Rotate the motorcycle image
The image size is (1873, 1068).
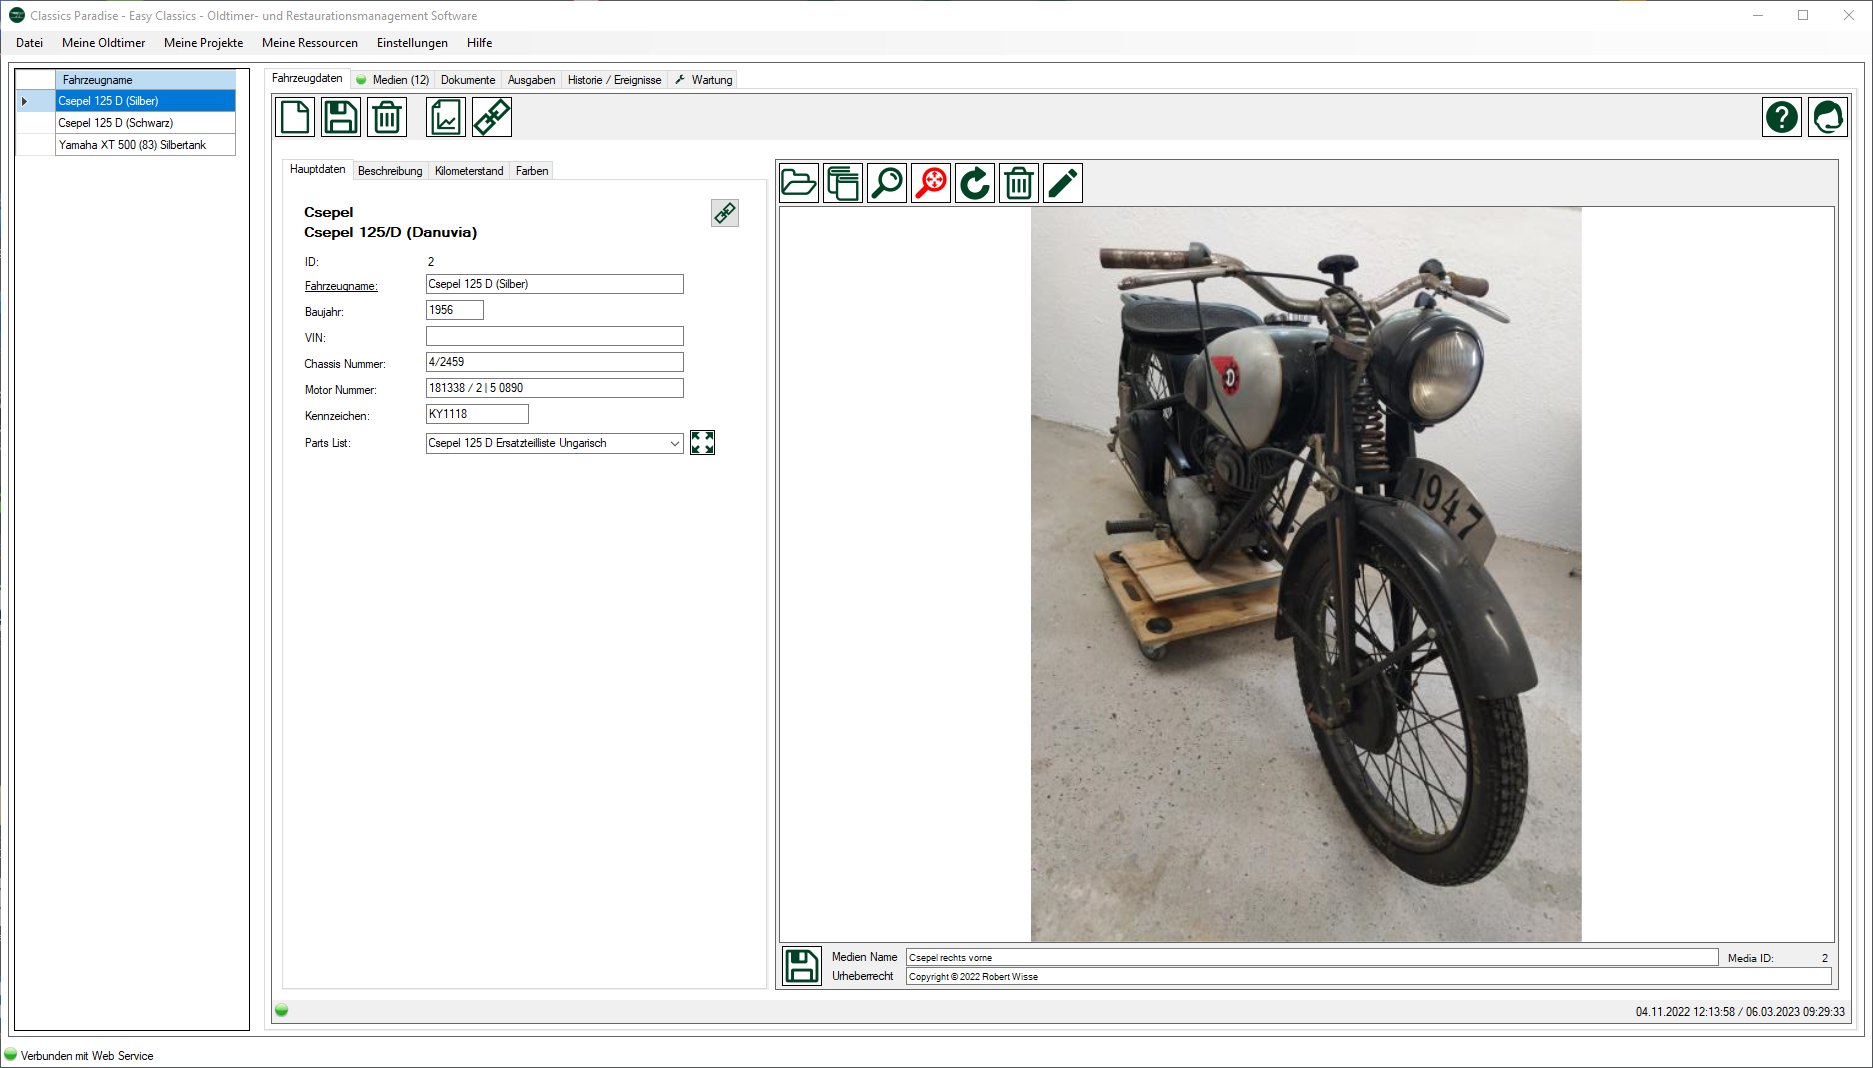(975, 184)
